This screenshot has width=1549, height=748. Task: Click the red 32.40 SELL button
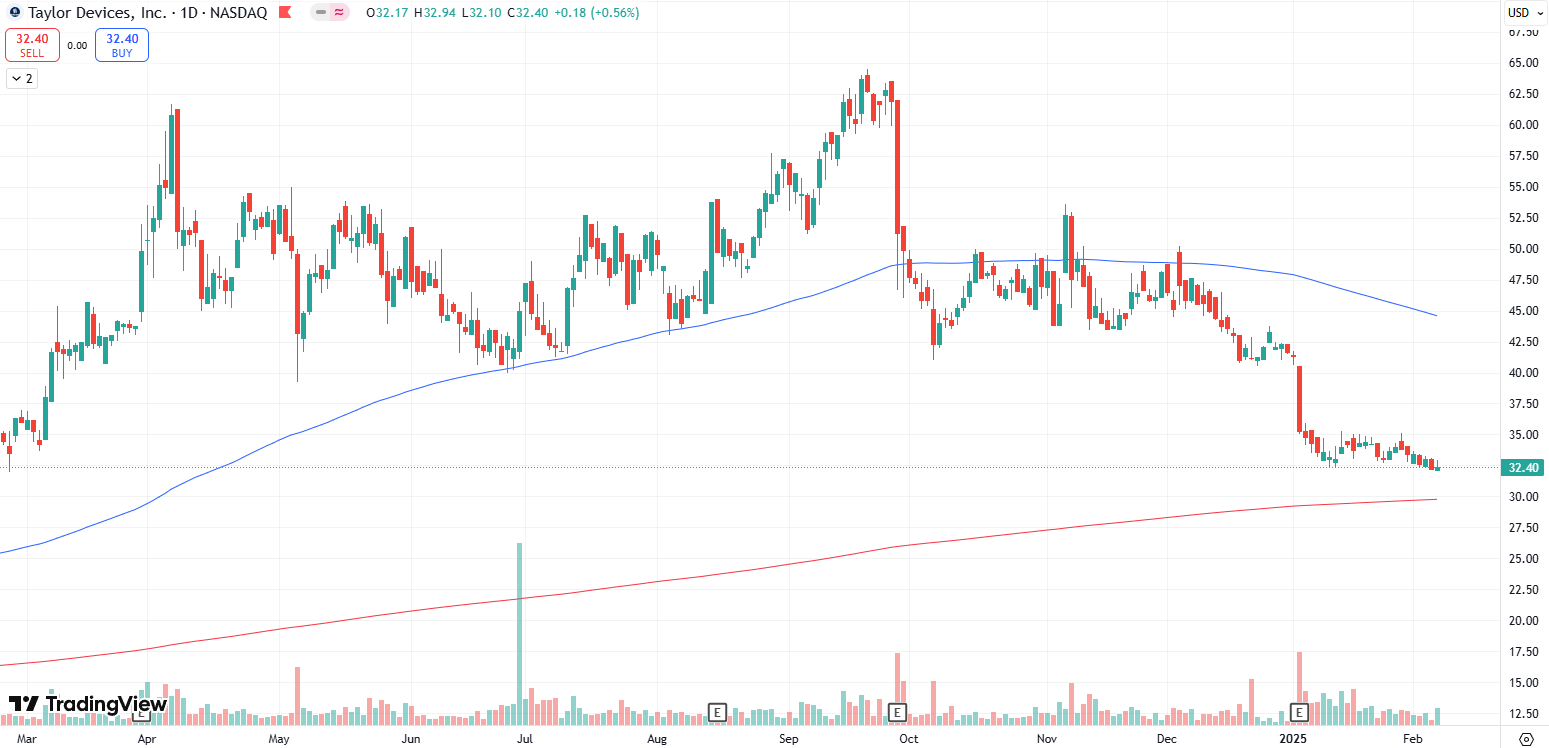coord(32,45)
